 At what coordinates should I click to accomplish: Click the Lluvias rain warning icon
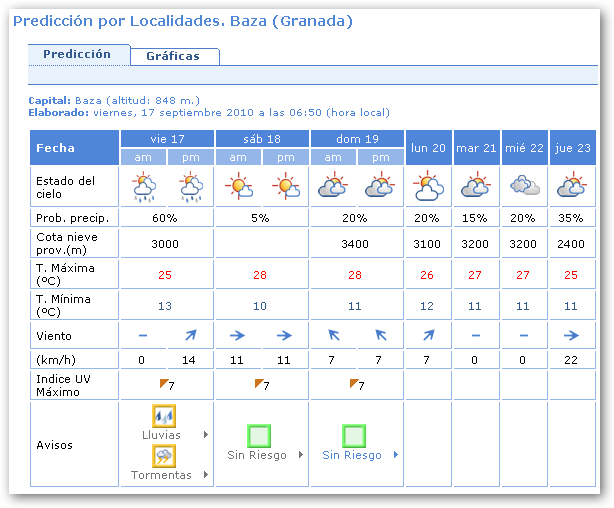click(165, 416)
